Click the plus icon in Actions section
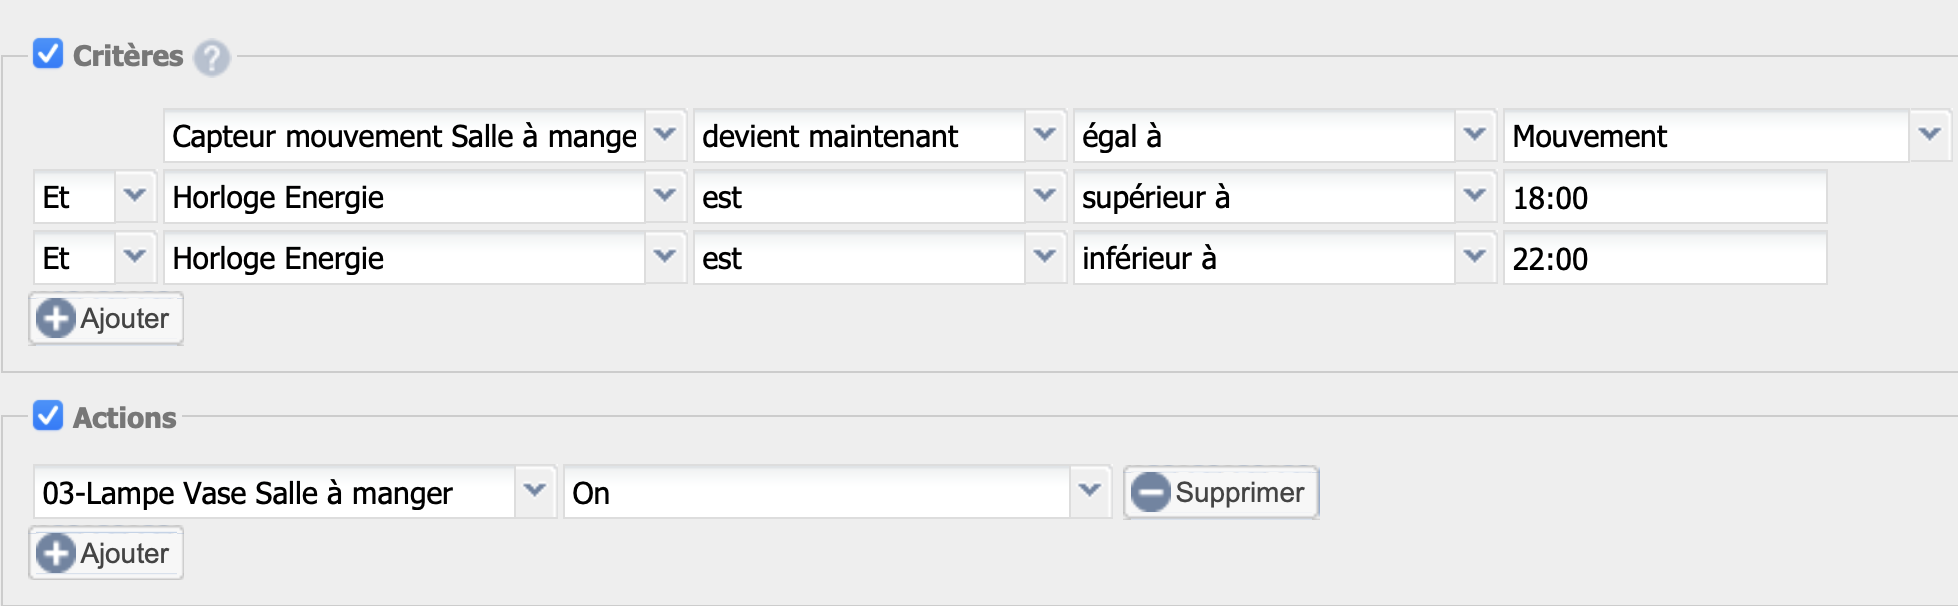Screen dimensions: 1958x606 click(x=56, y=553)
